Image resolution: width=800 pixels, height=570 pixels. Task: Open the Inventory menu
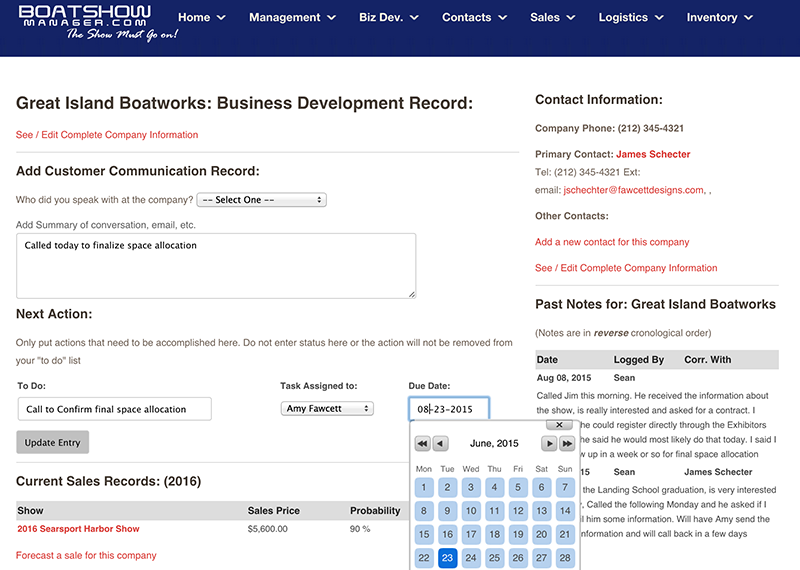coord(719,17)
